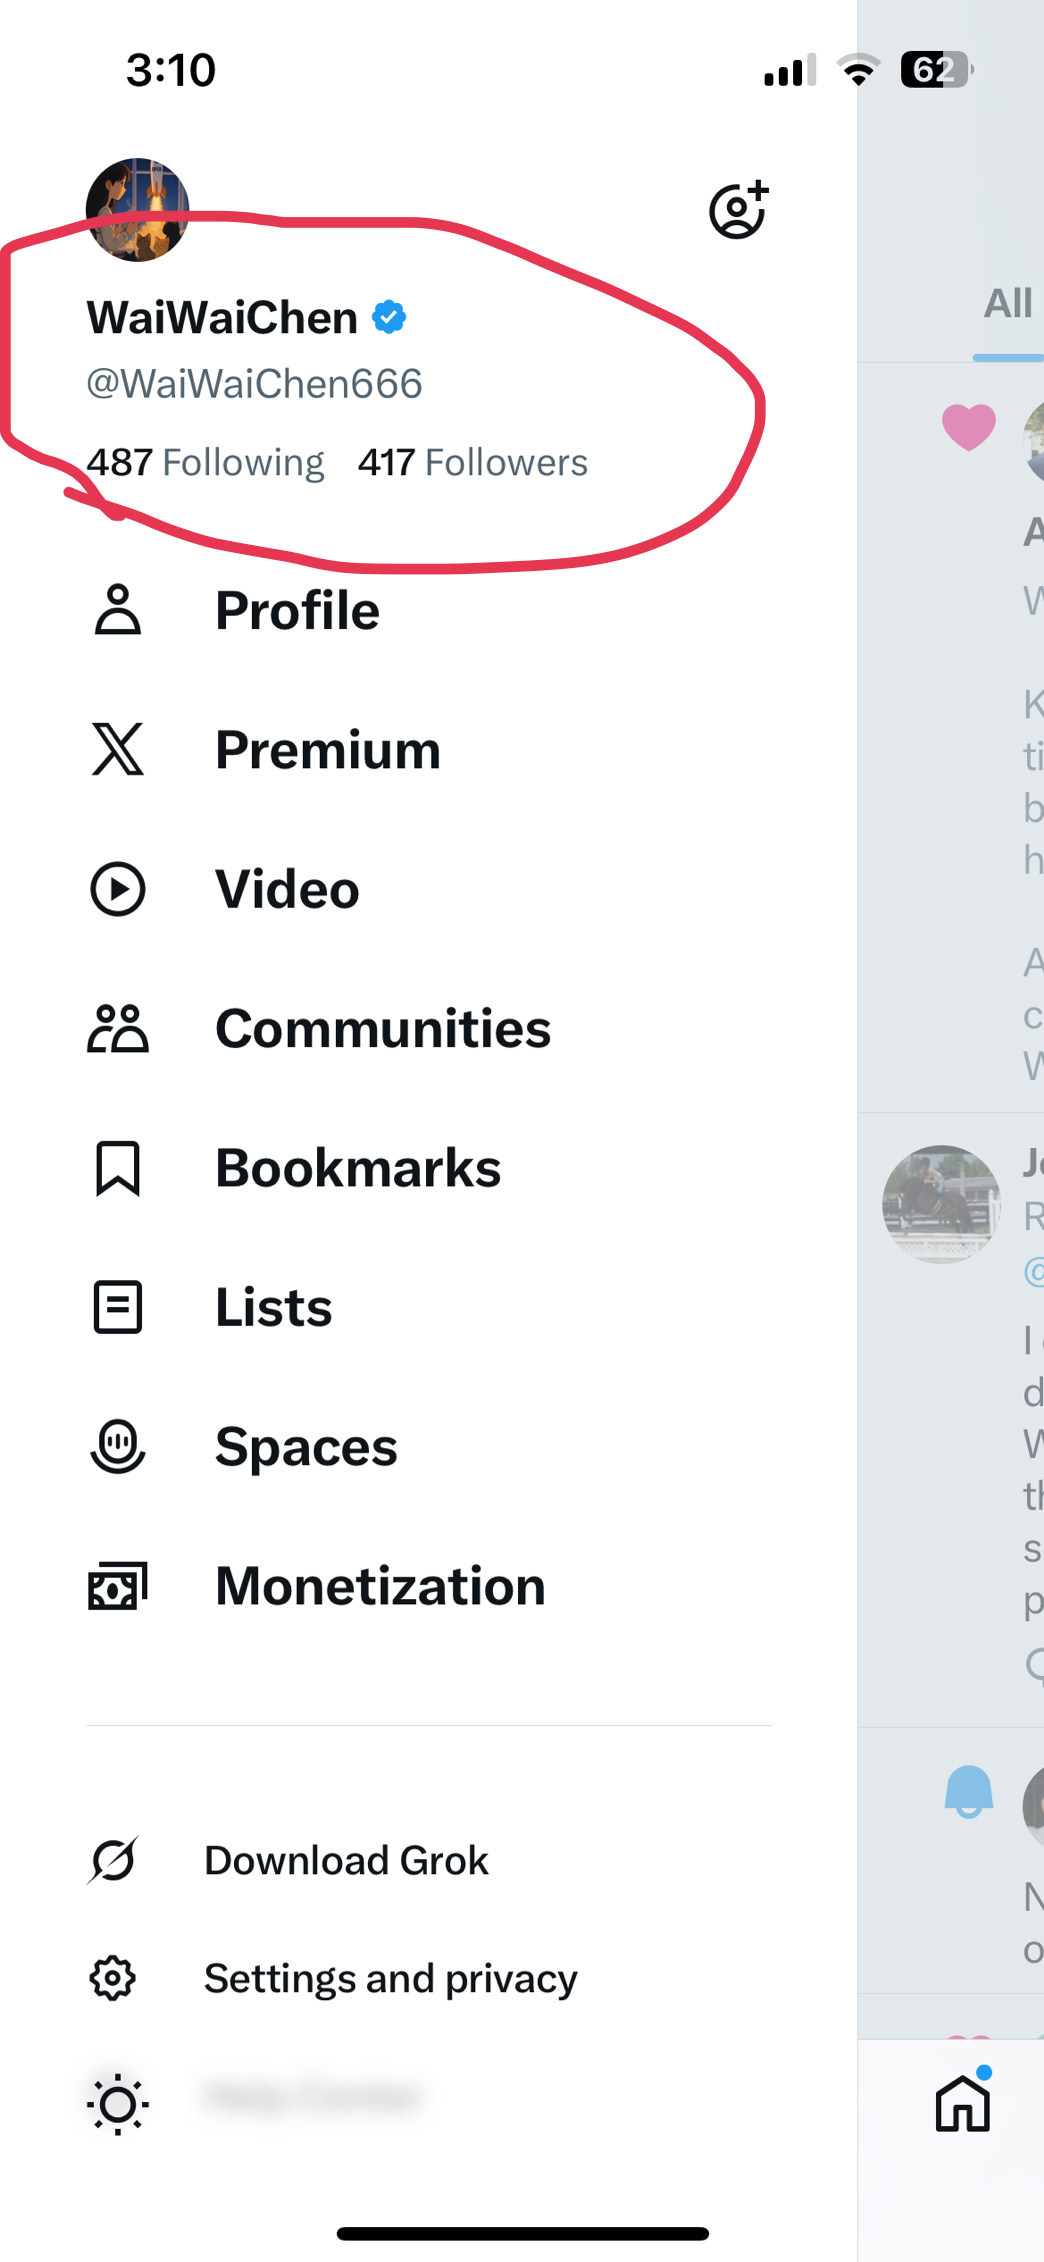
Task: Toggle display theme with sun icon
Action: click(118, 2104)
